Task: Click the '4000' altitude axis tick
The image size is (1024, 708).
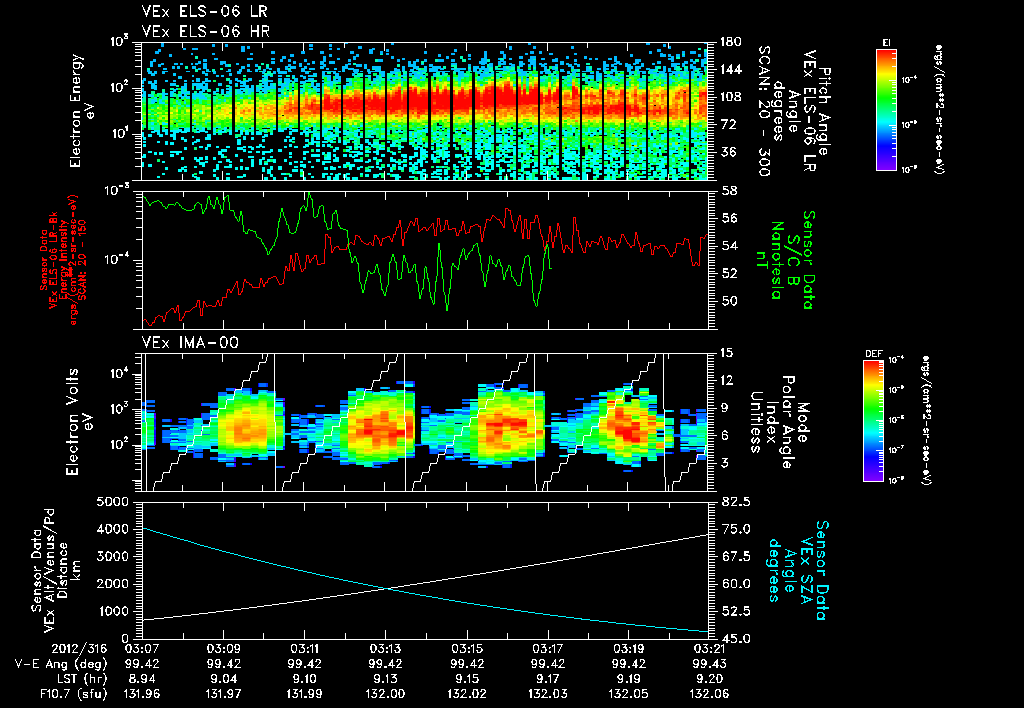Action: (112, 529)
